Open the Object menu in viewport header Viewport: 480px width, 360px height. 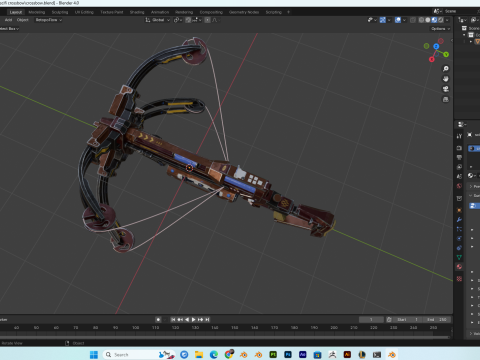point(23,20)
